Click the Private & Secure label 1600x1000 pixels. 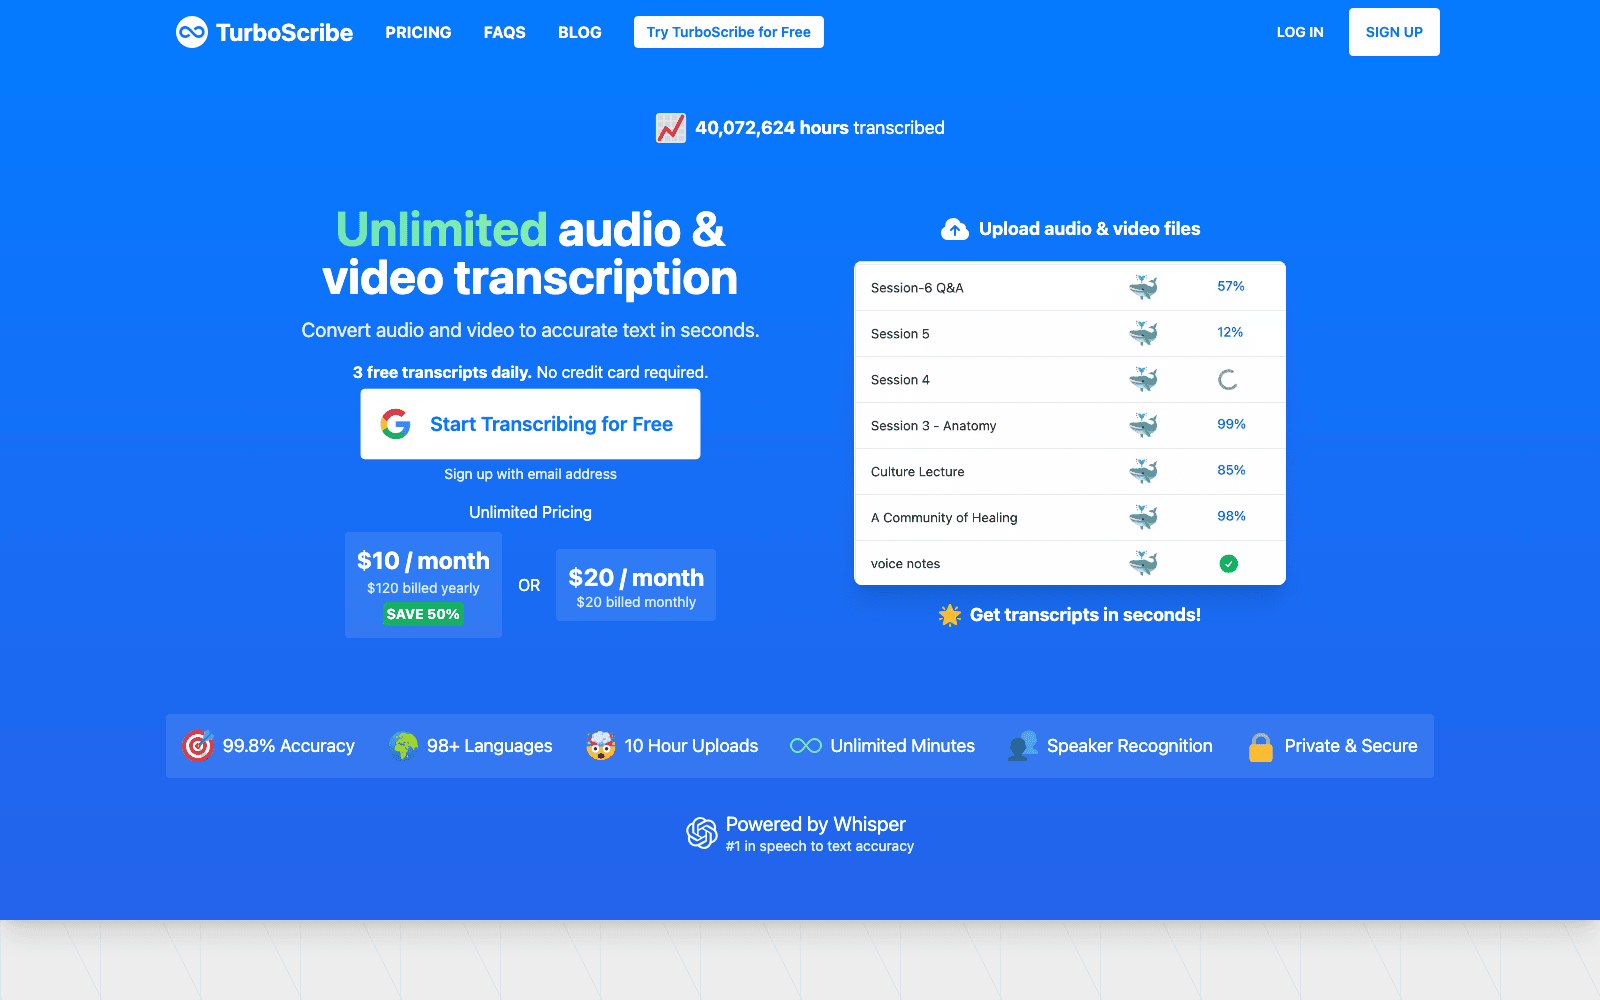point(1351,746)
